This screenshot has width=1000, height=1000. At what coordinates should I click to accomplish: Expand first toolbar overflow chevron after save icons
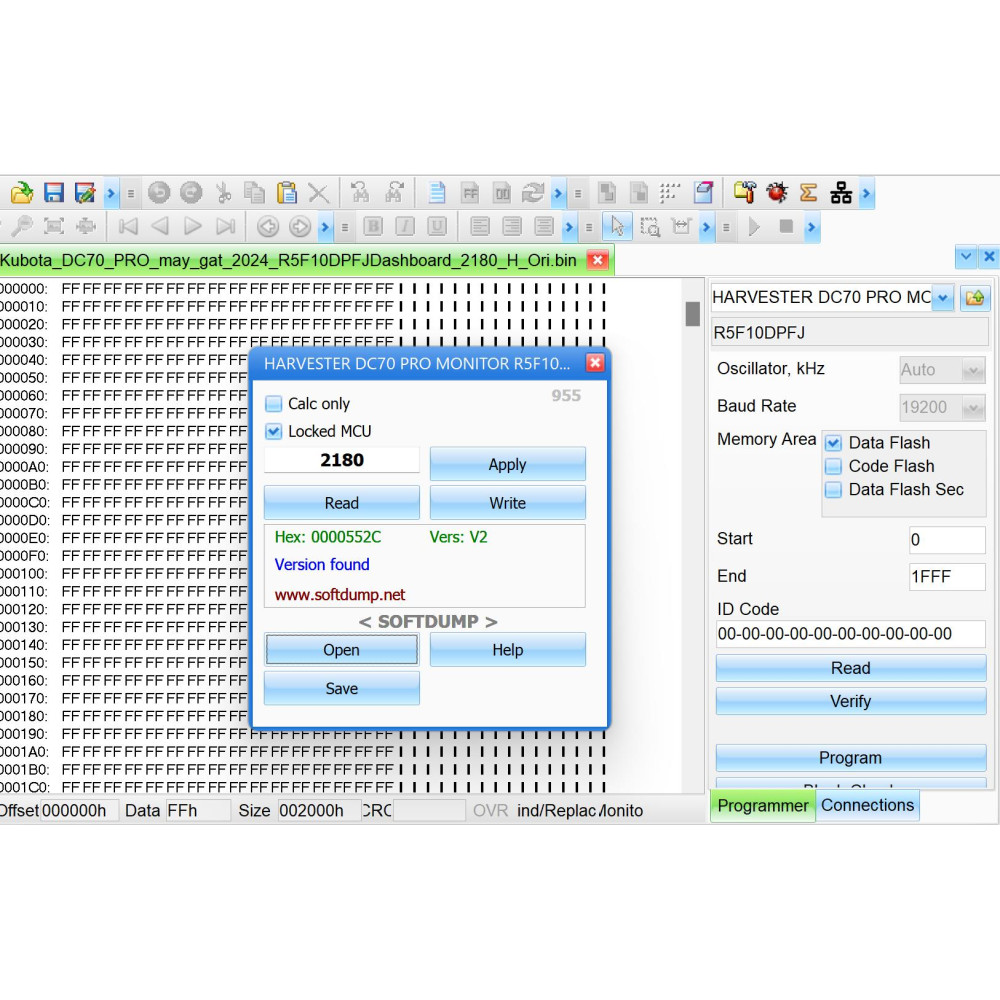[111, 193]
